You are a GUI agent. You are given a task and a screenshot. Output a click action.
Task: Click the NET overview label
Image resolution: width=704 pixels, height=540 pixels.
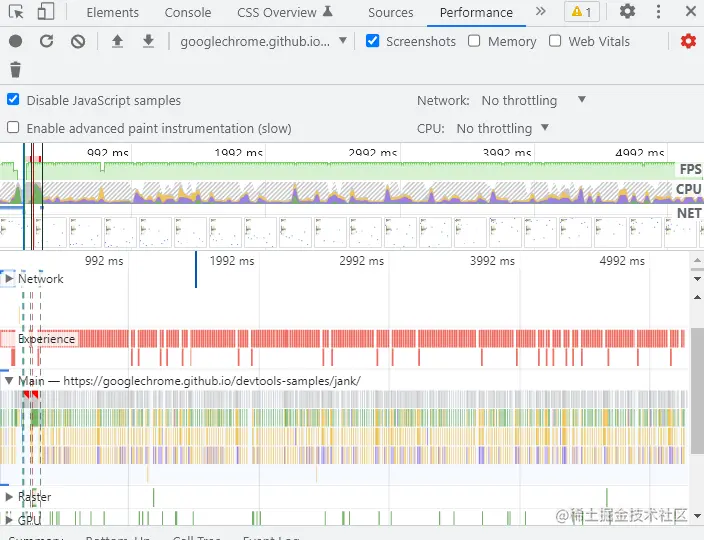[x=689, y=213]
